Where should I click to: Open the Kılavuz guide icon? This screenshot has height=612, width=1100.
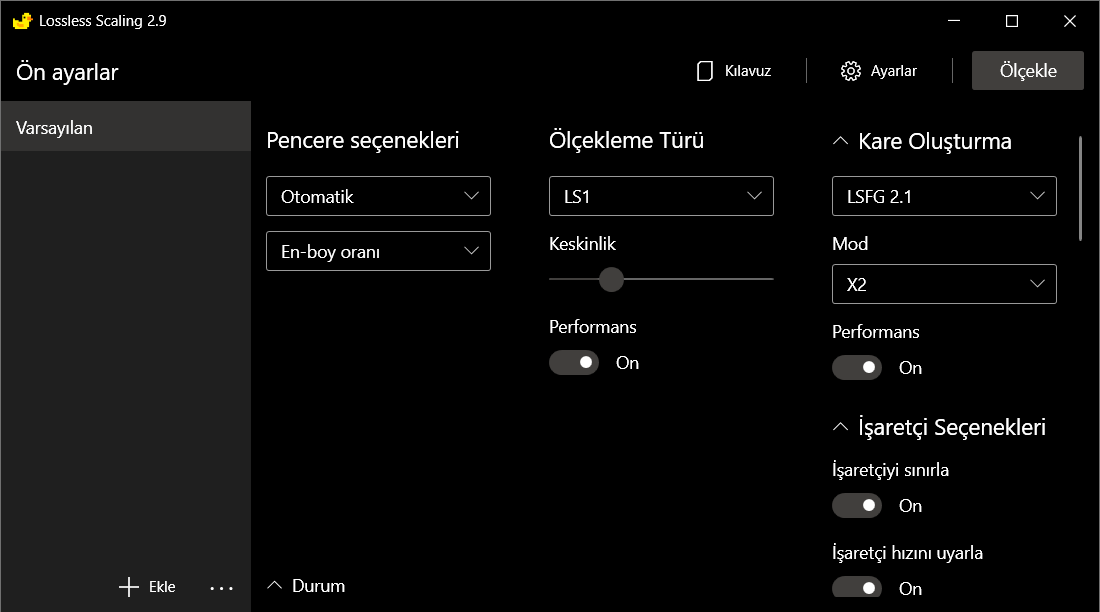pos(705,71)
